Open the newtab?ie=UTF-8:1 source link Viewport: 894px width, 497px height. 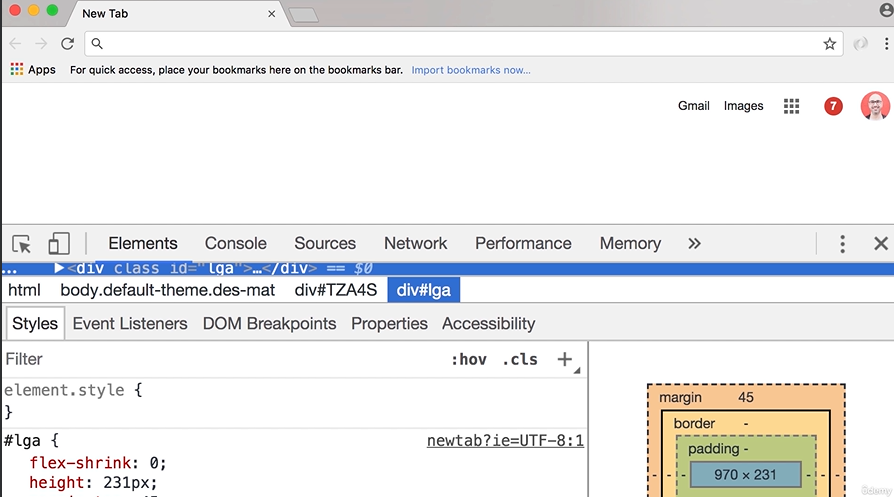coord(505,441)
